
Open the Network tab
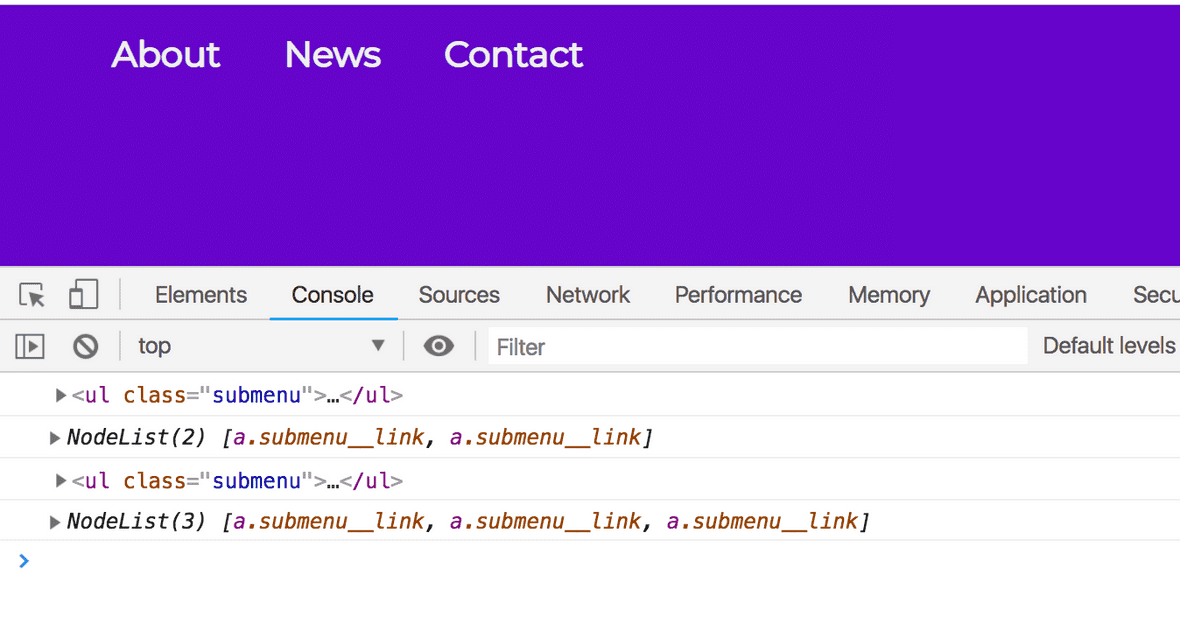pos(588,294)
